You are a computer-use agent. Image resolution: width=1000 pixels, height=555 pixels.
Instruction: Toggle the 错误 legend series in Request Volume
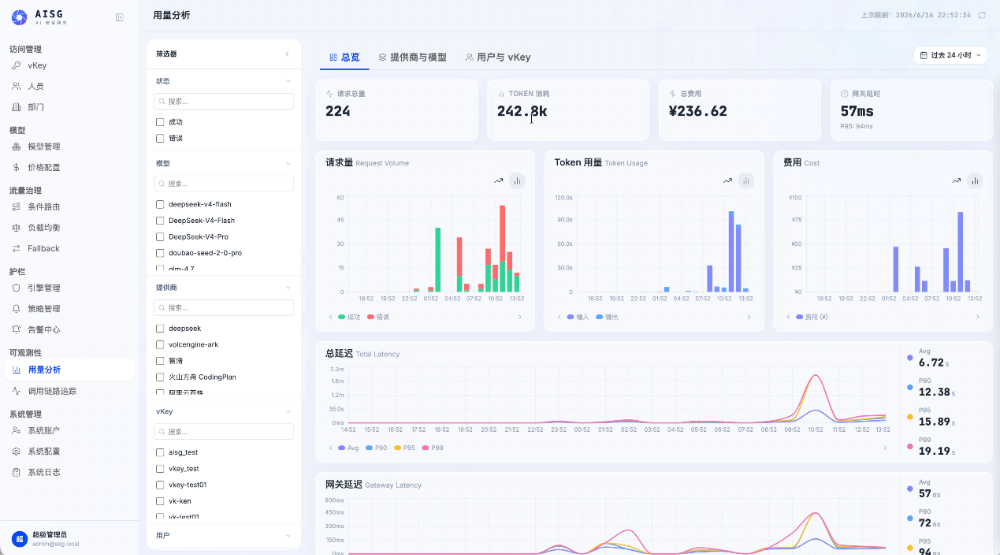click(378, 316)
